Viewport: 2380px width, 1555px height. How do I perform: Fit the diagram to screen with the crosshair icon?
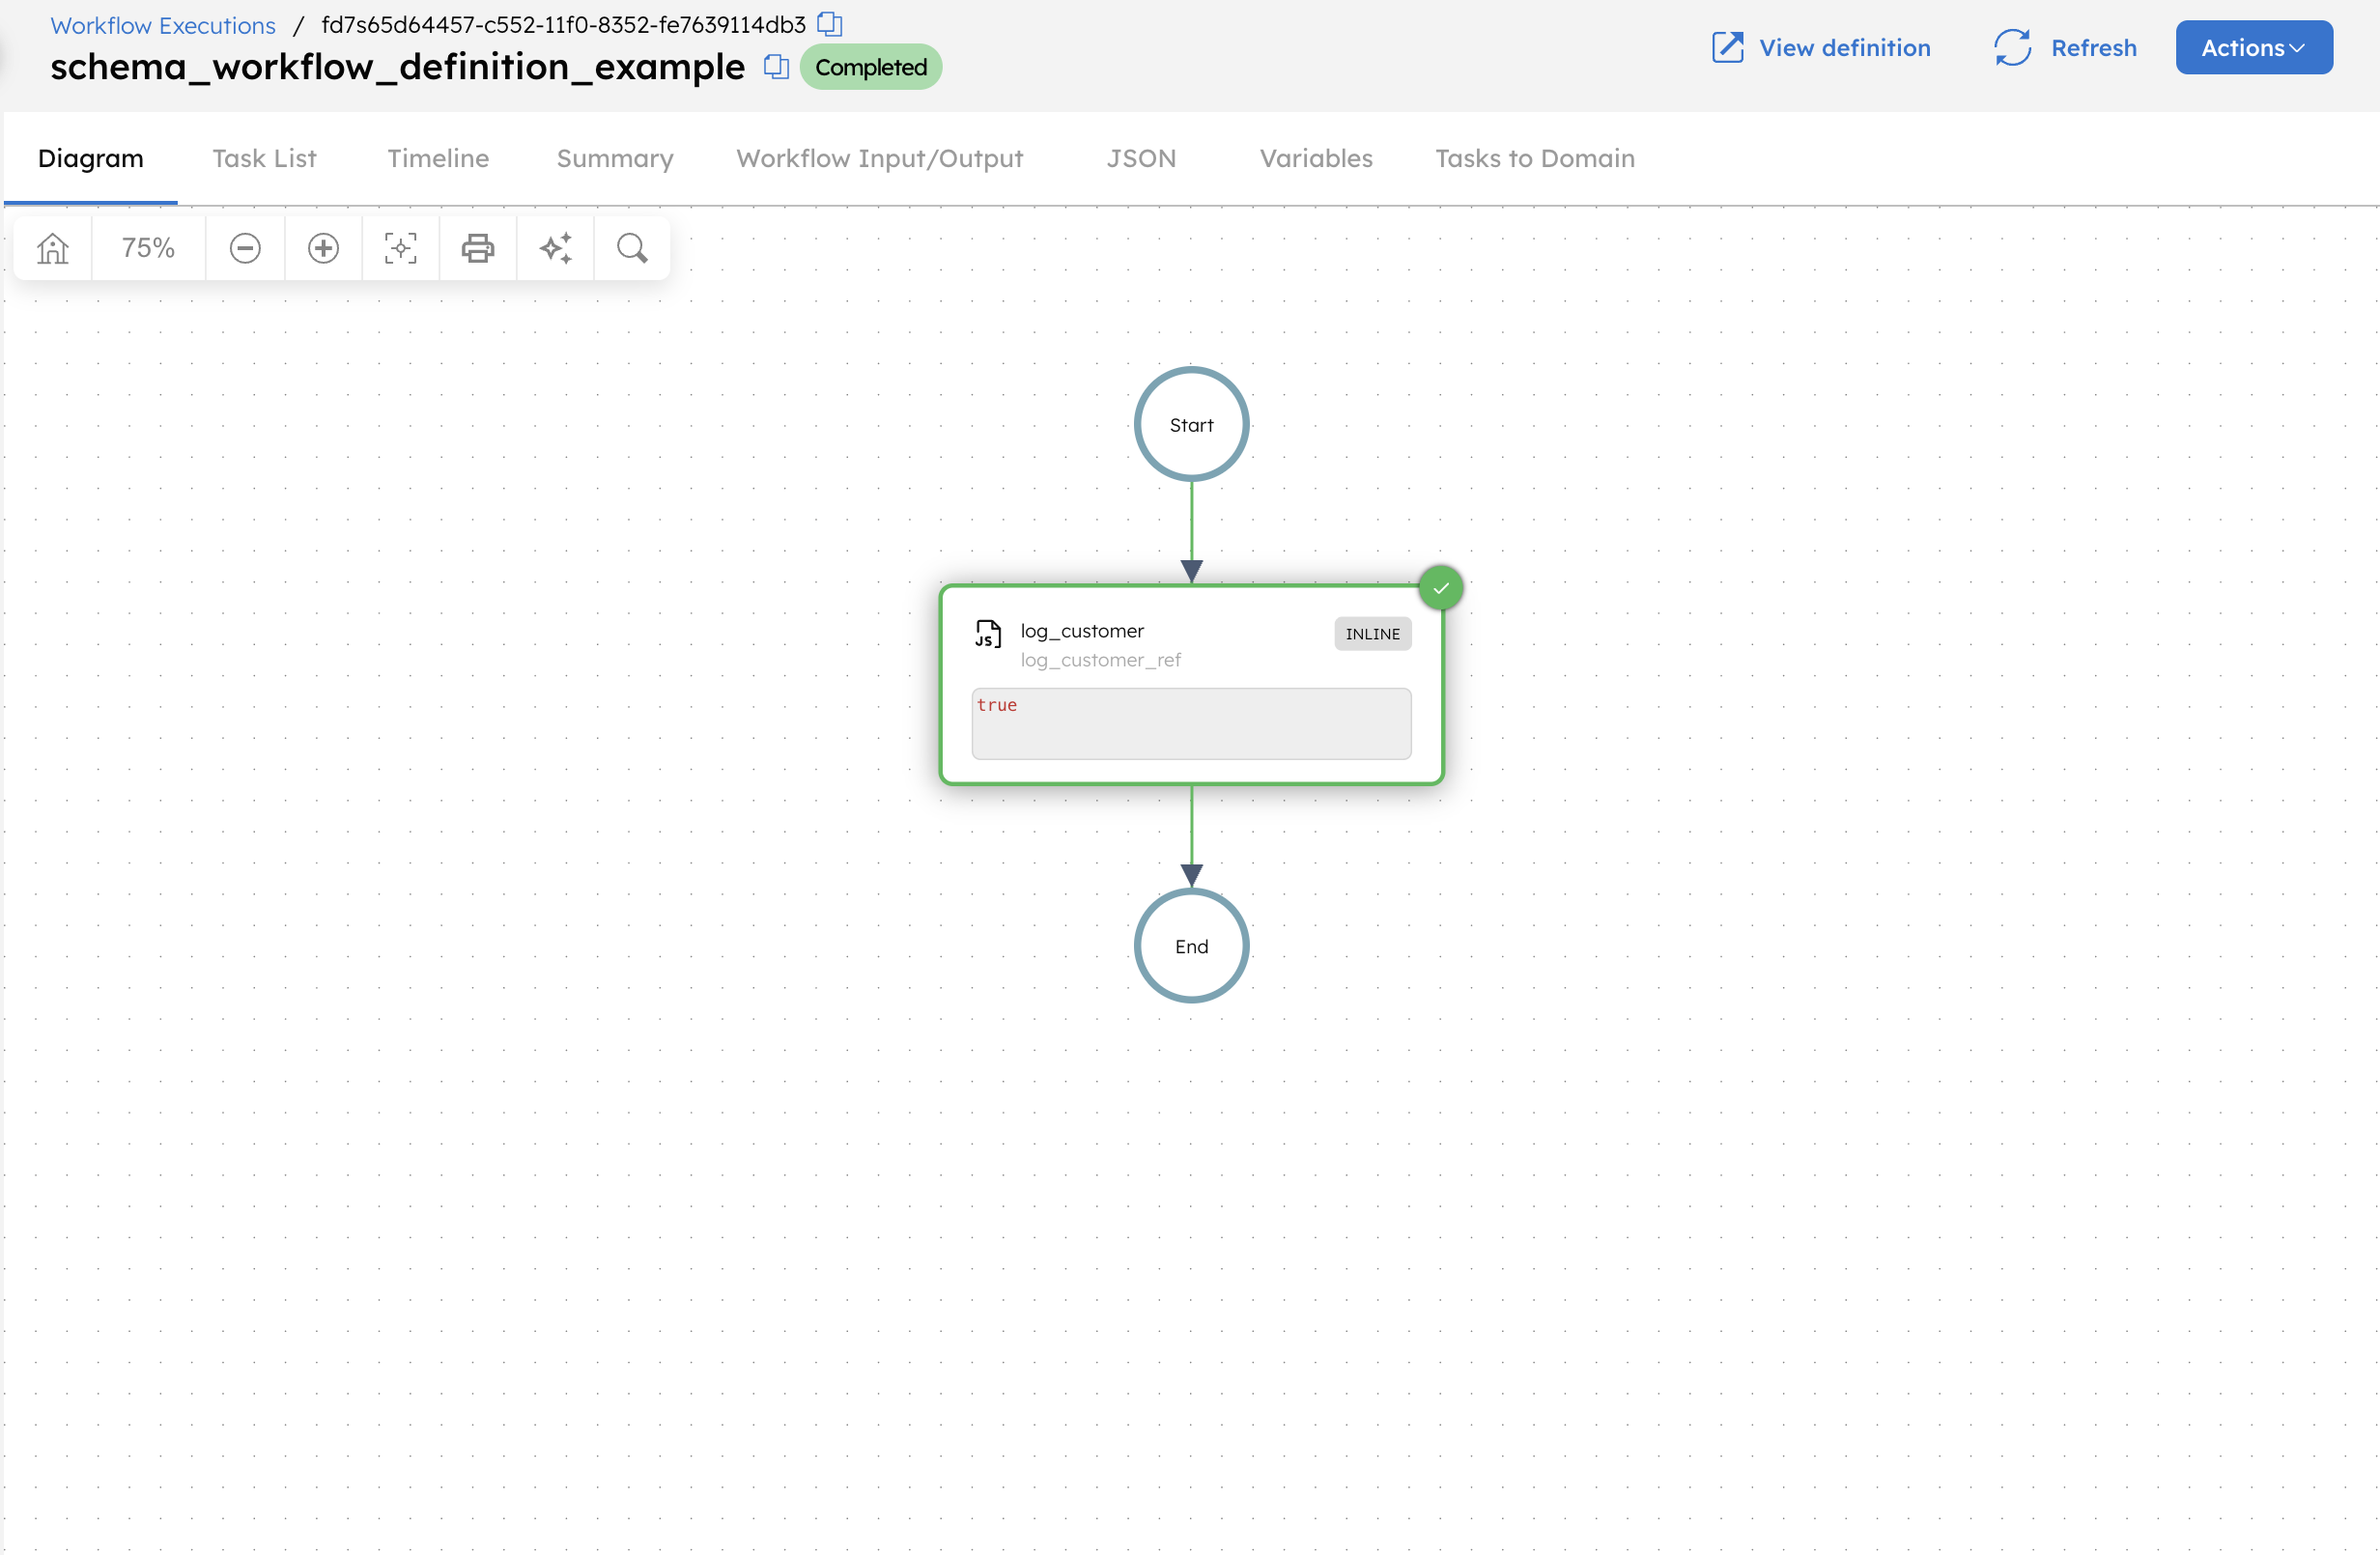400,247
